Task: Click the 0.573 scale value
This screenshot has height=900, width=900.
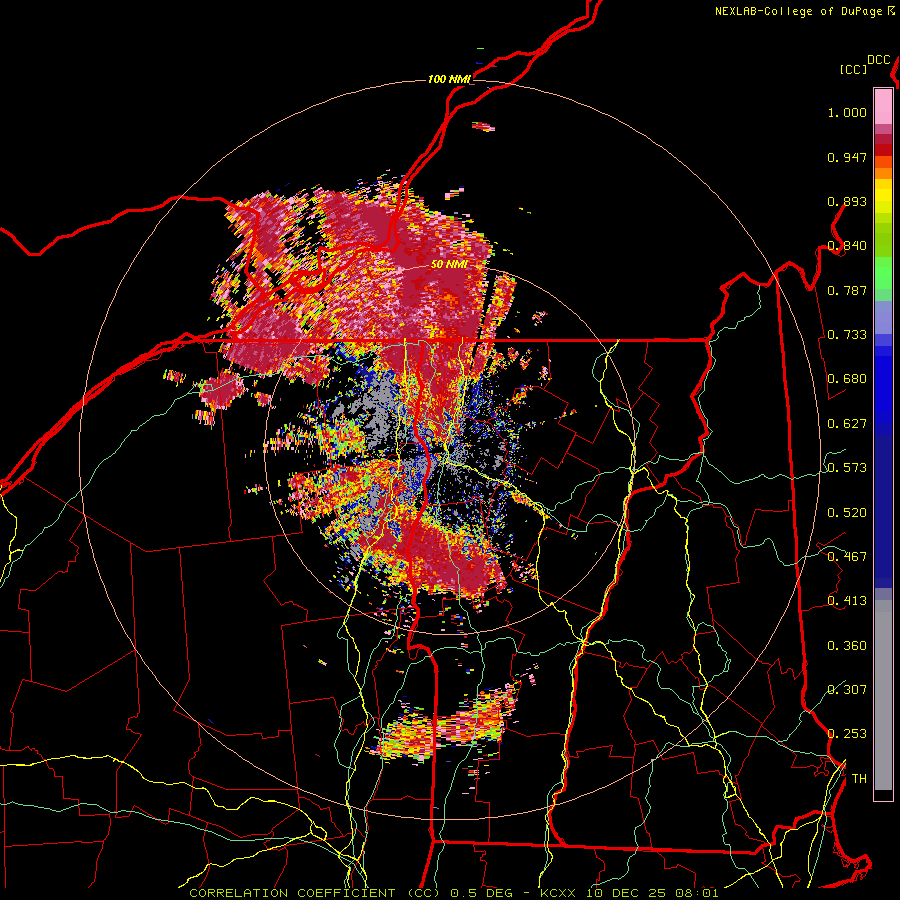Action: tap(847, 468)
